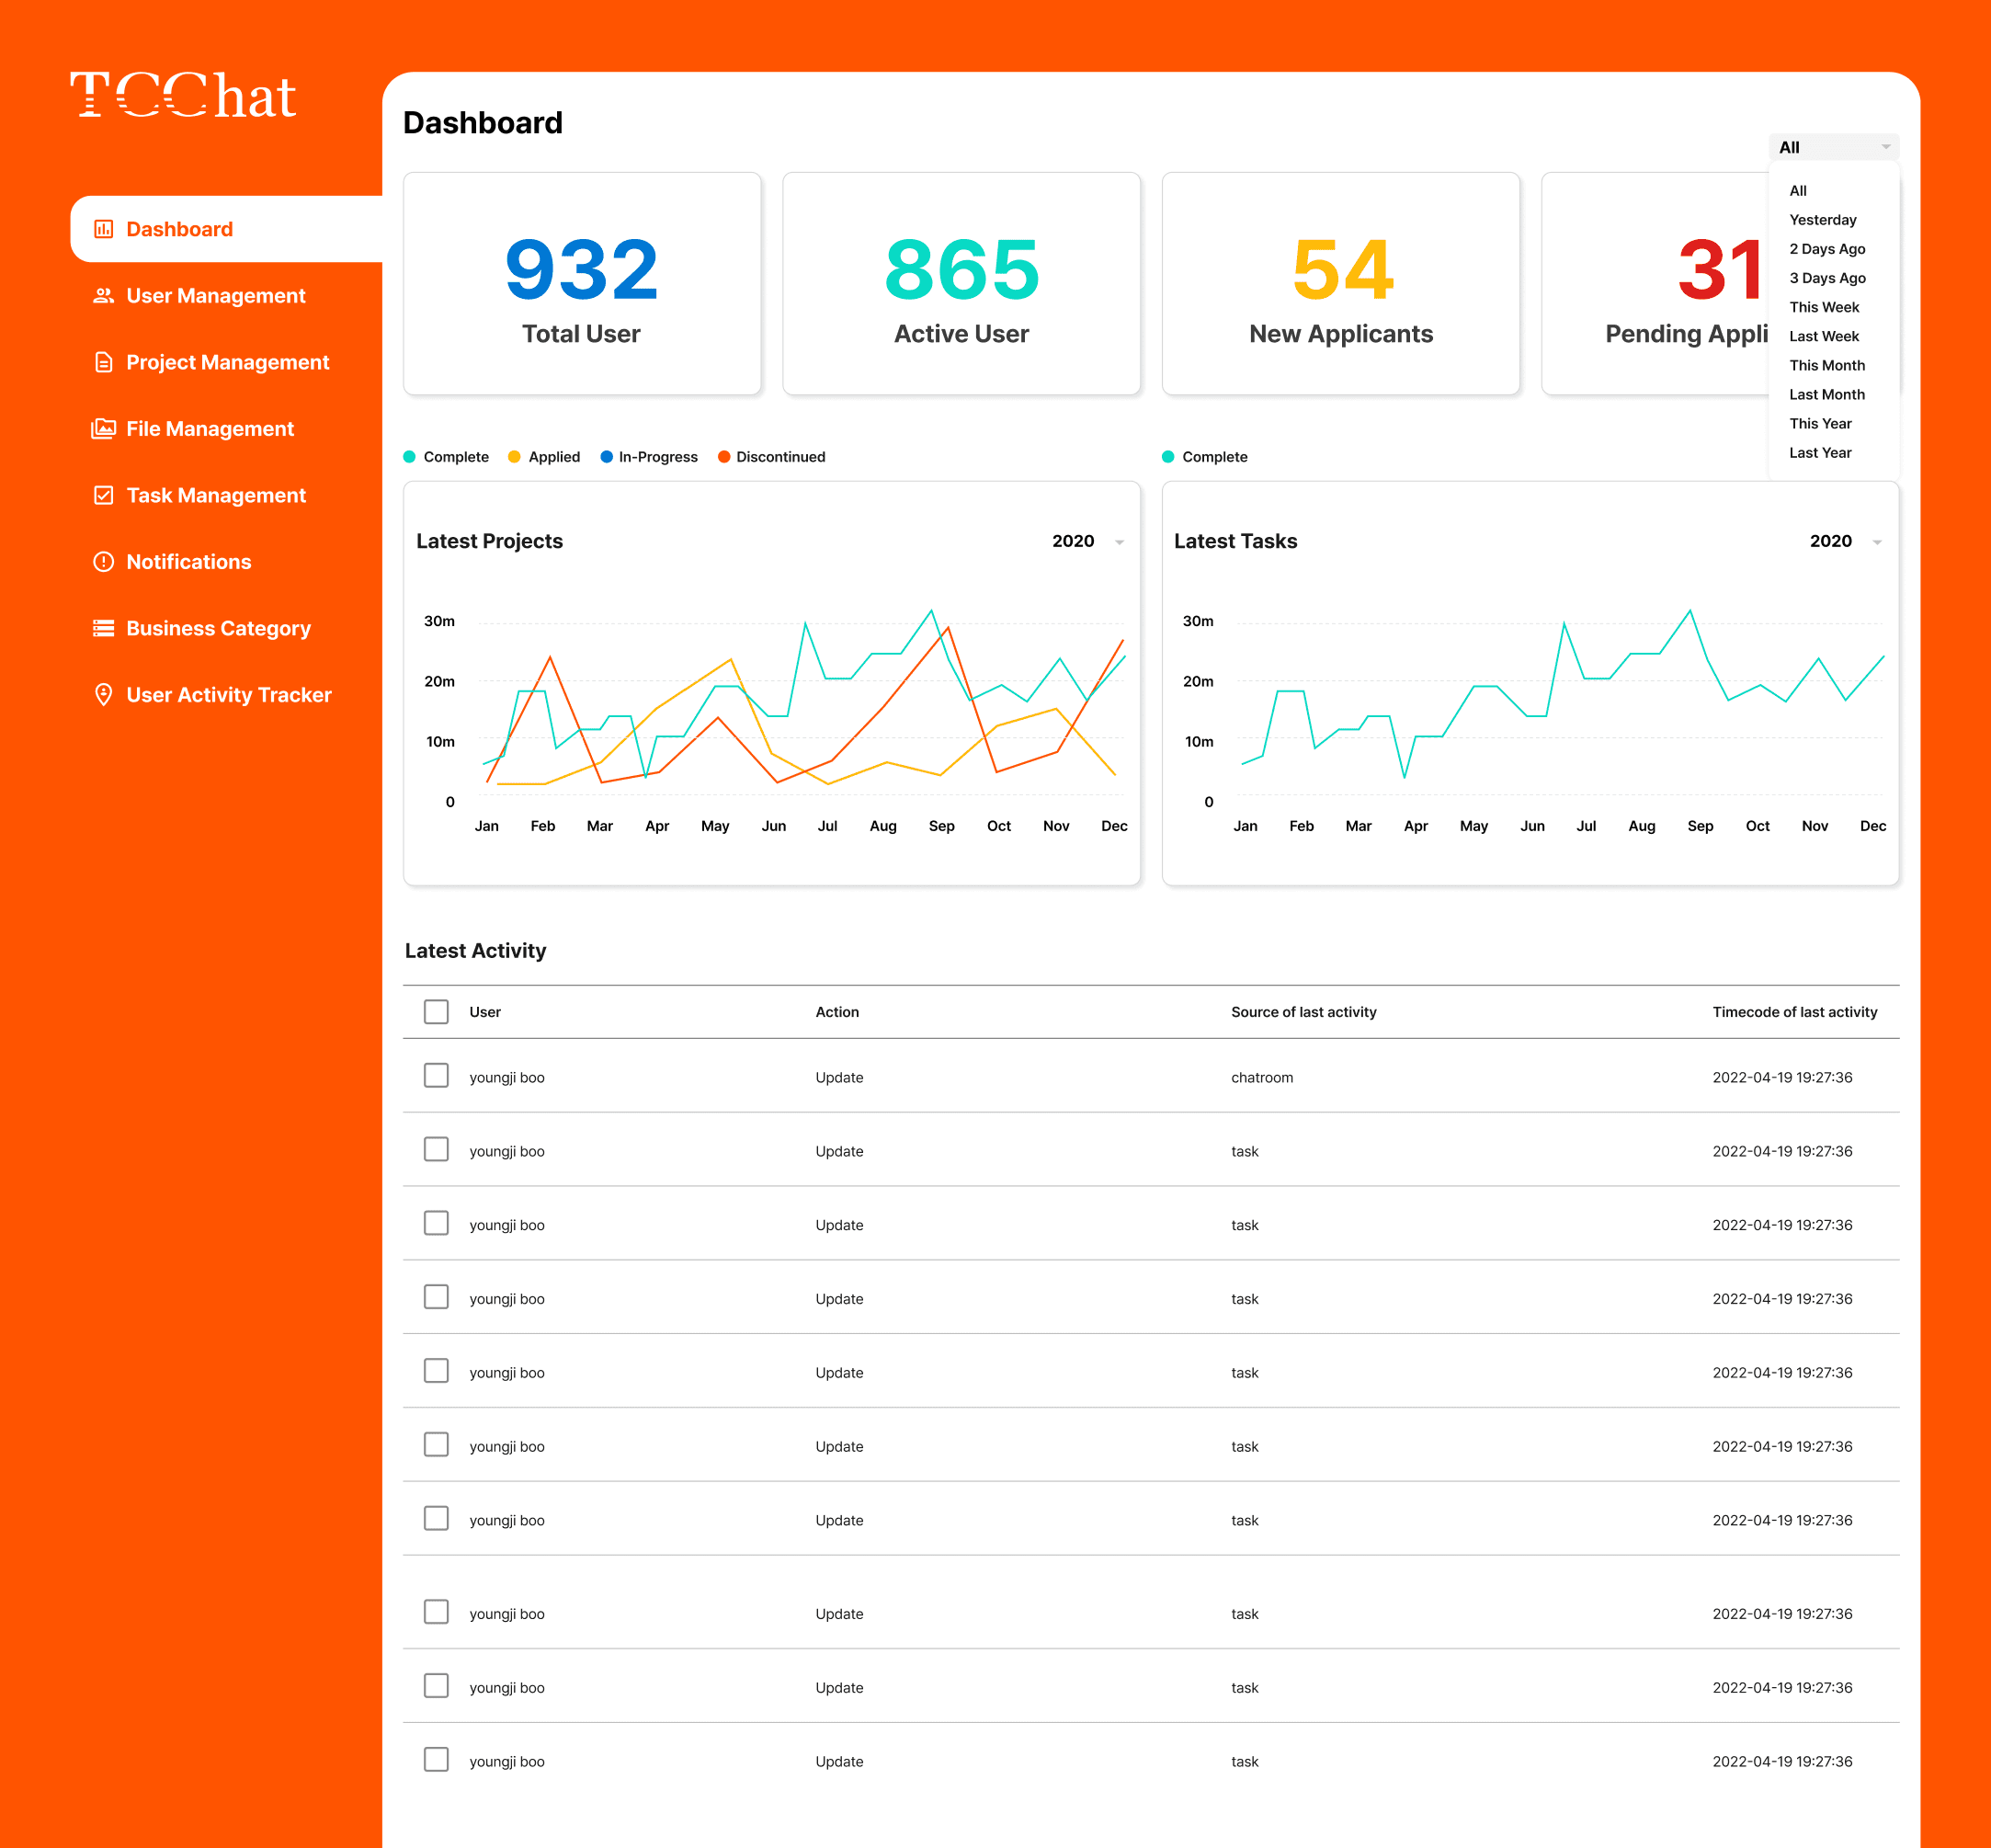Screen dimensions: 1991x1848
Task: Open the Task Management icon
Action: click(x=104, y=495)
